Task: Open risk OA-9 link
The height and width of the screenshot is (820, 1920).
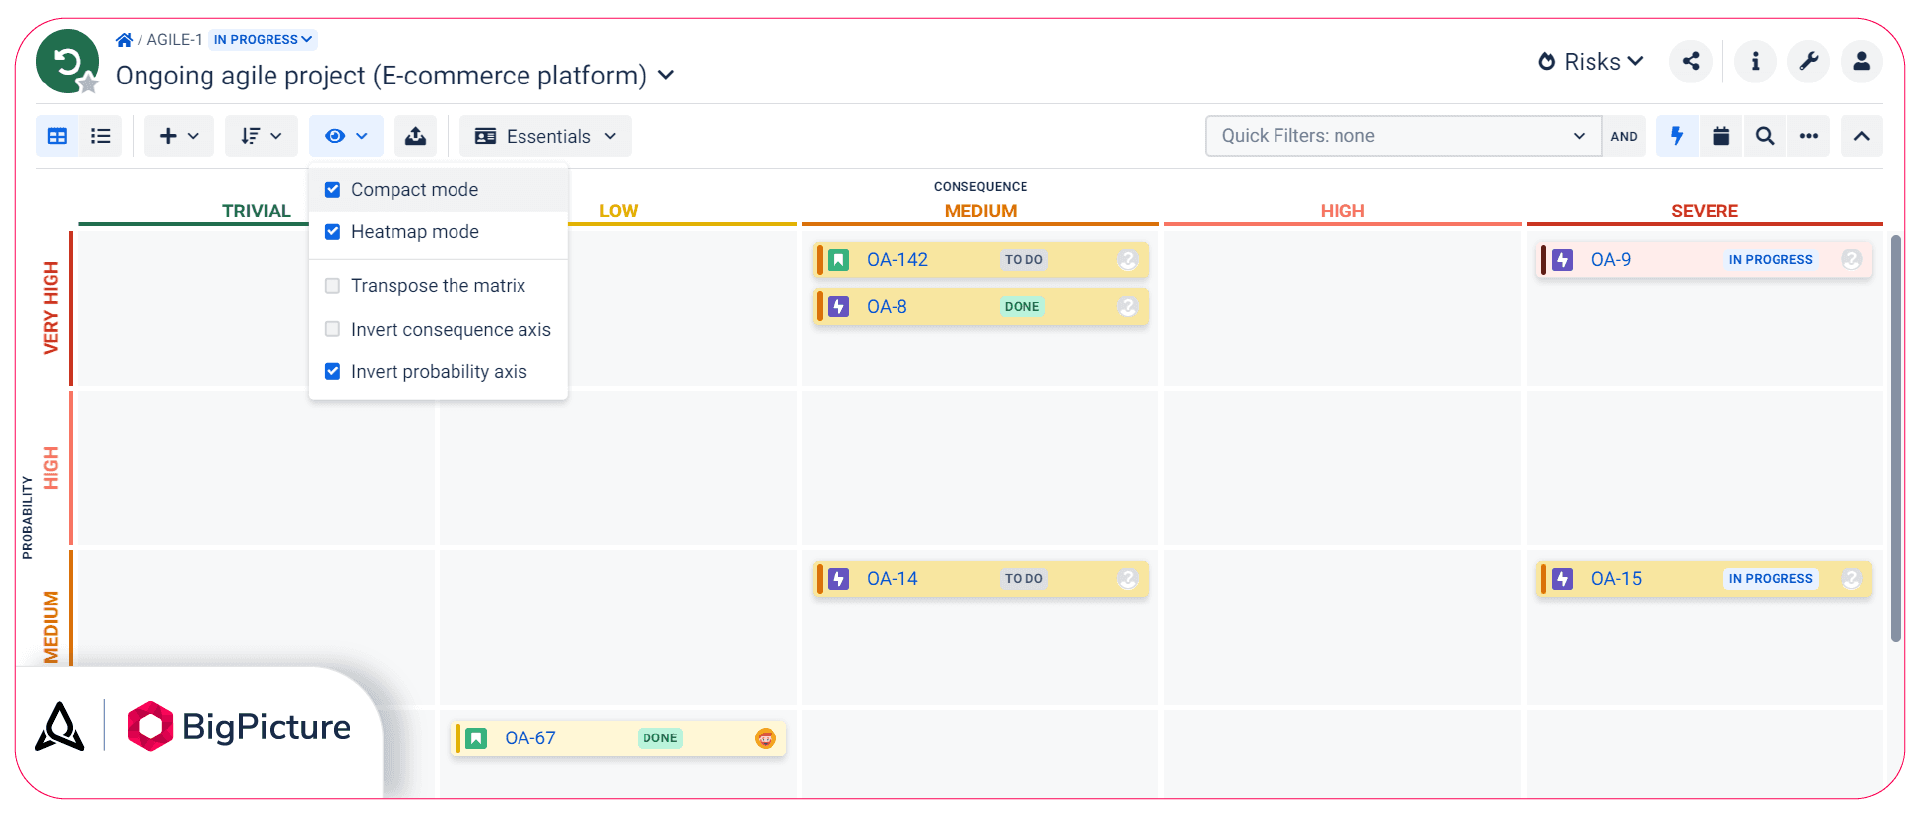Action: pyautogui.click(x=1610, y=260)
